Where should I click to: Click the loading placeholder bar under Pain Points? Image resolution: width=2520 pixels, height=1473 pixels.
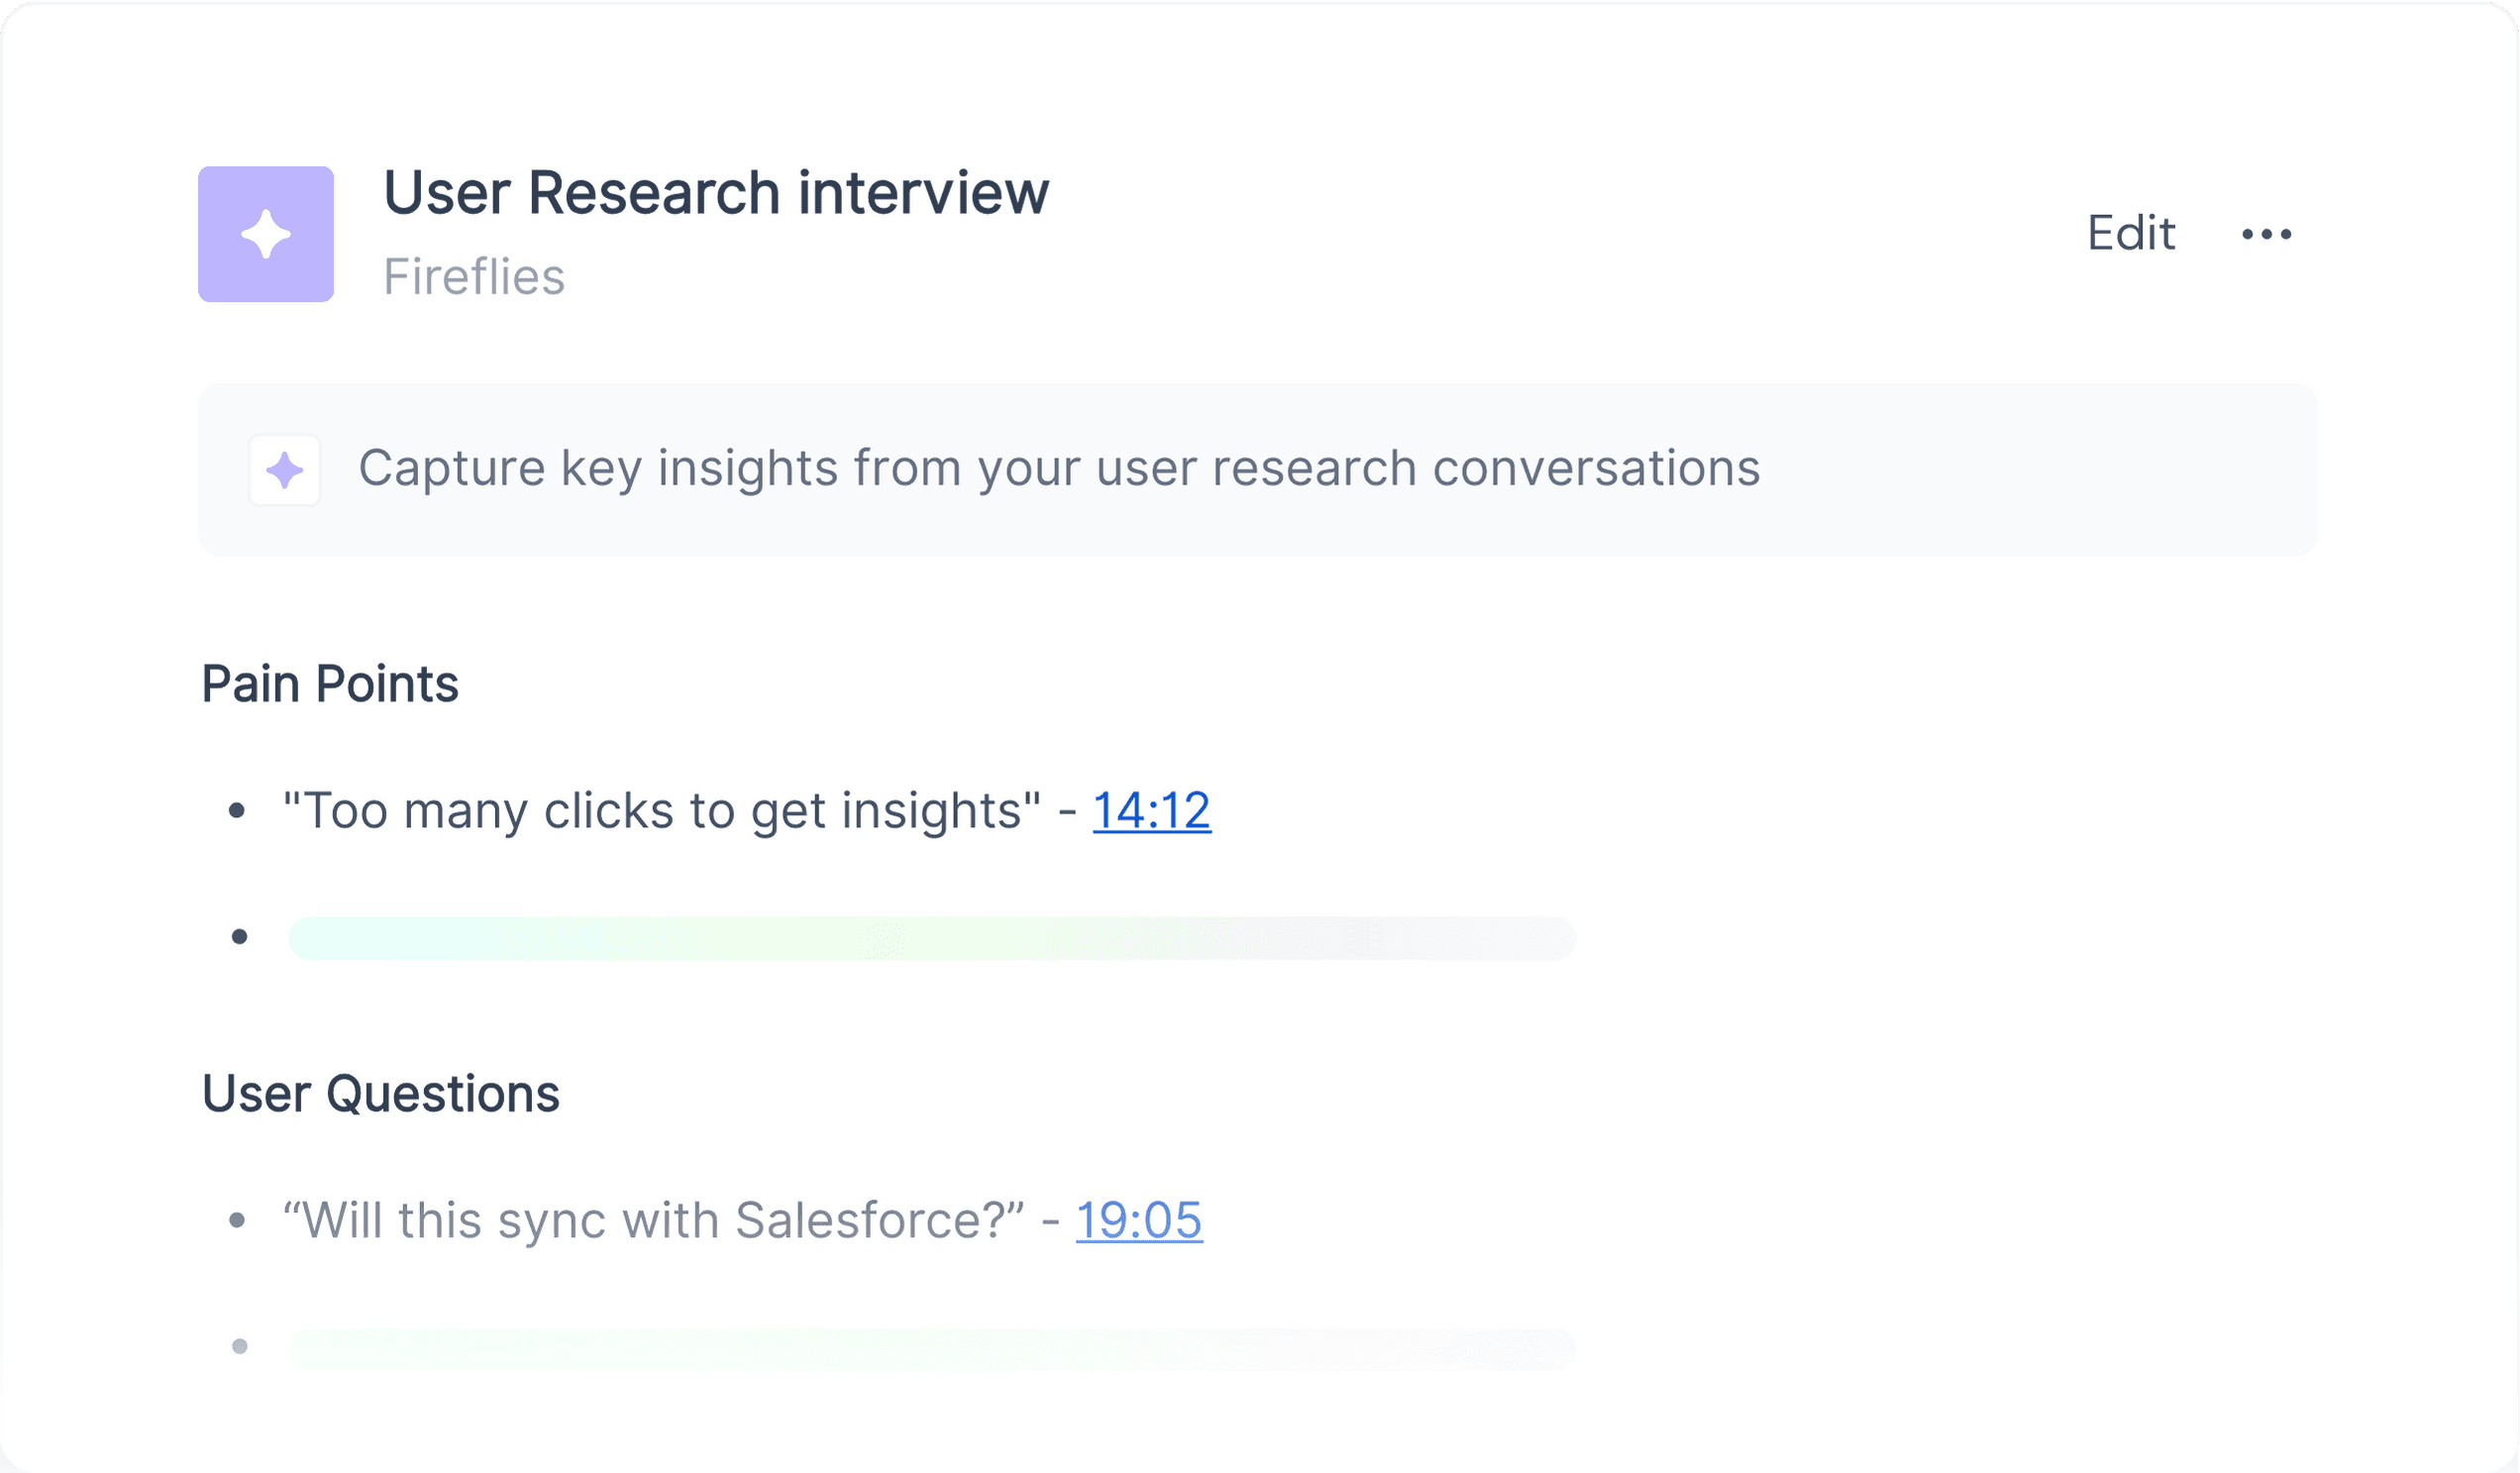931,938
